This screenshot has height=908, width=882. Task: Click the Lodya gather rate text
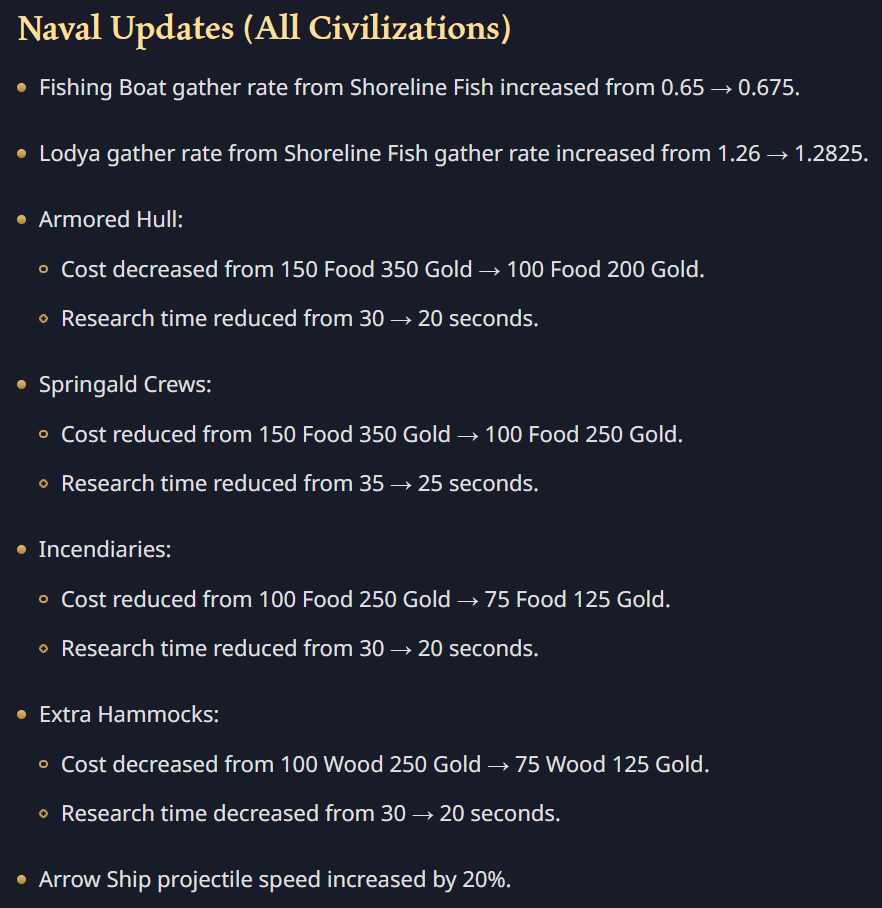453,154
